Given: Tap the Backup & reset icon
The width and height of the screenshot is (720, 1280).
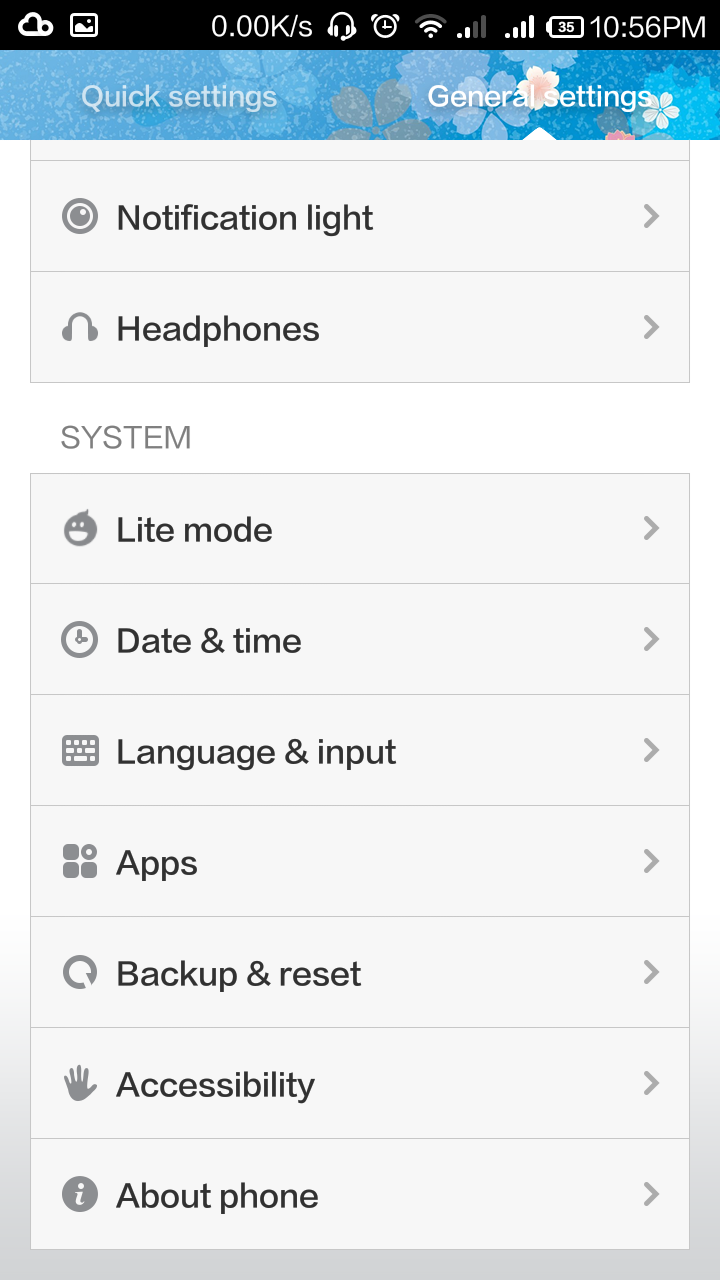Looking at the screenshot, I should (80, 973).
